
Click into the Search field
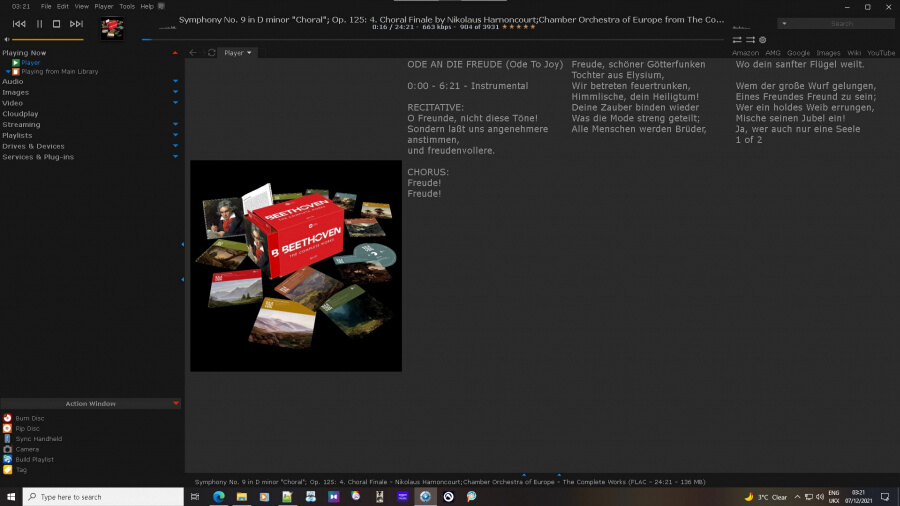[x=842, y=24]
